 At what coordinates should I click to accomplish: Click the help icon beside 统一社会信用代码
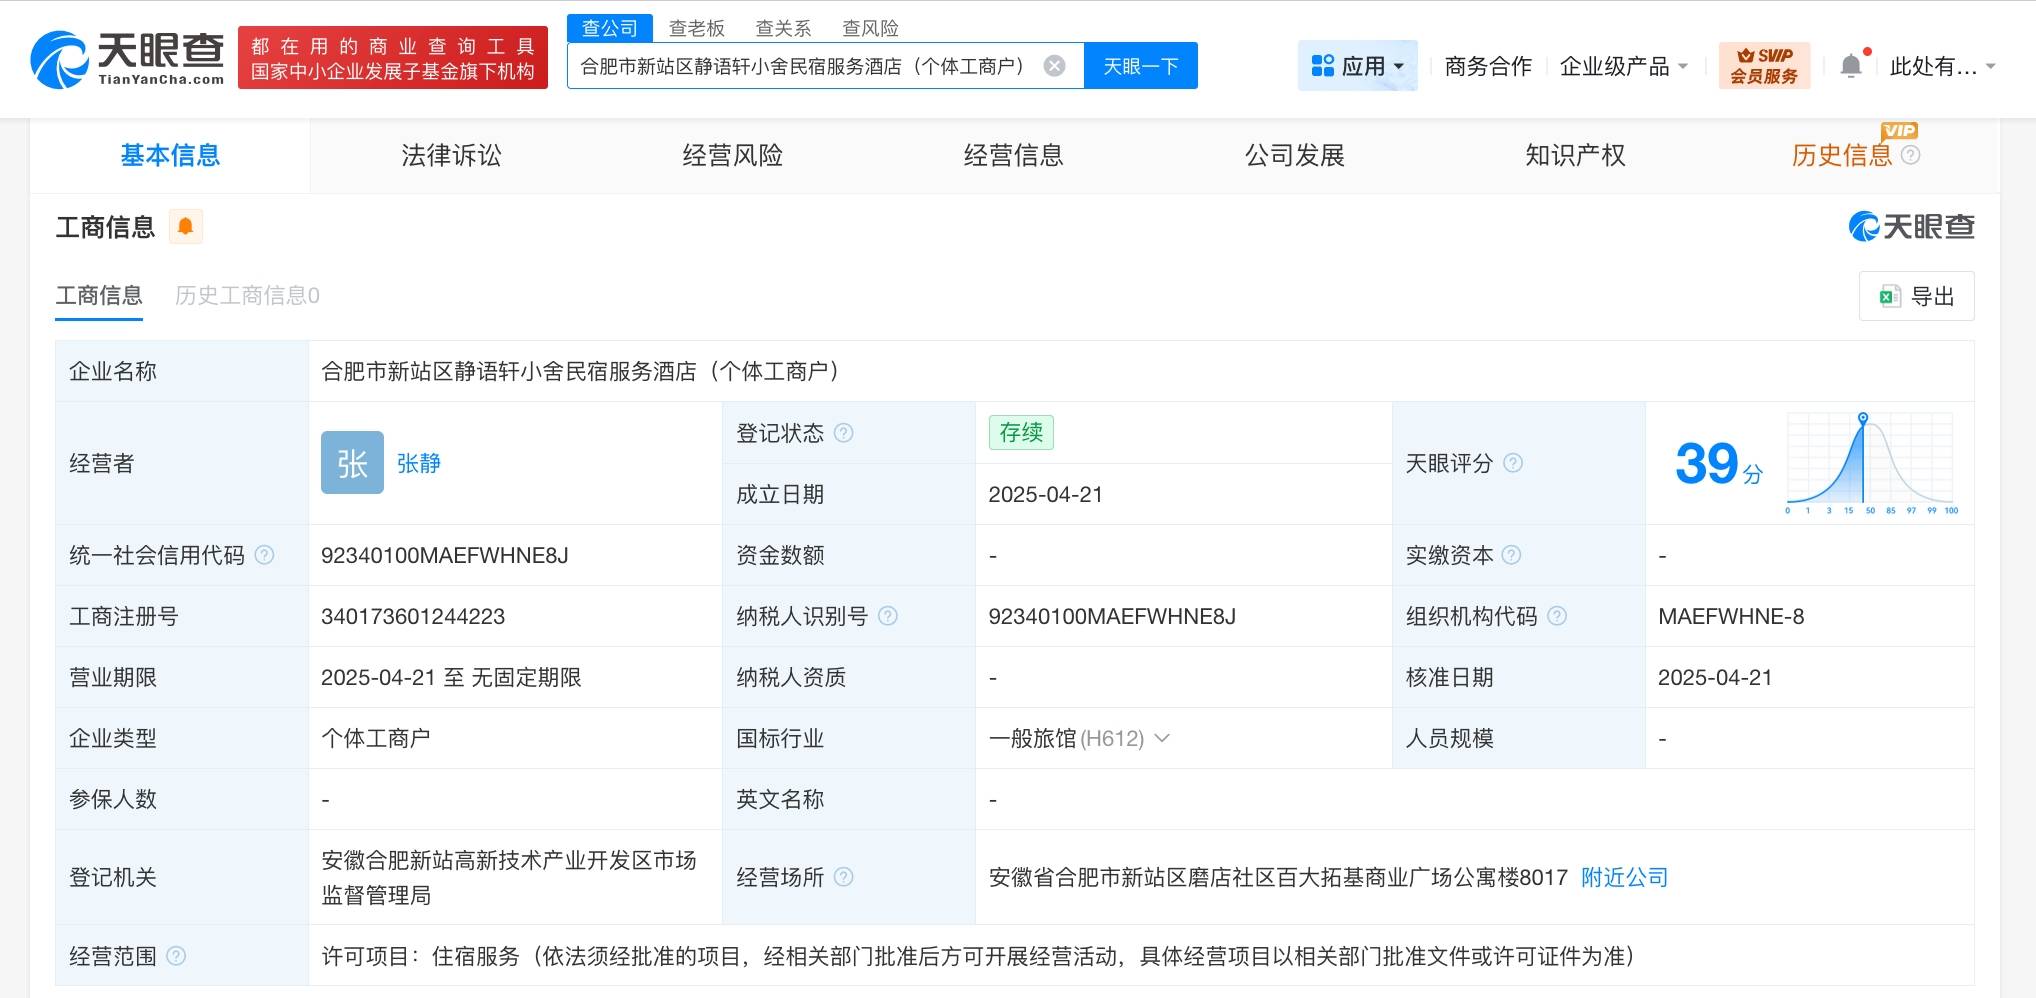(263, 555)
